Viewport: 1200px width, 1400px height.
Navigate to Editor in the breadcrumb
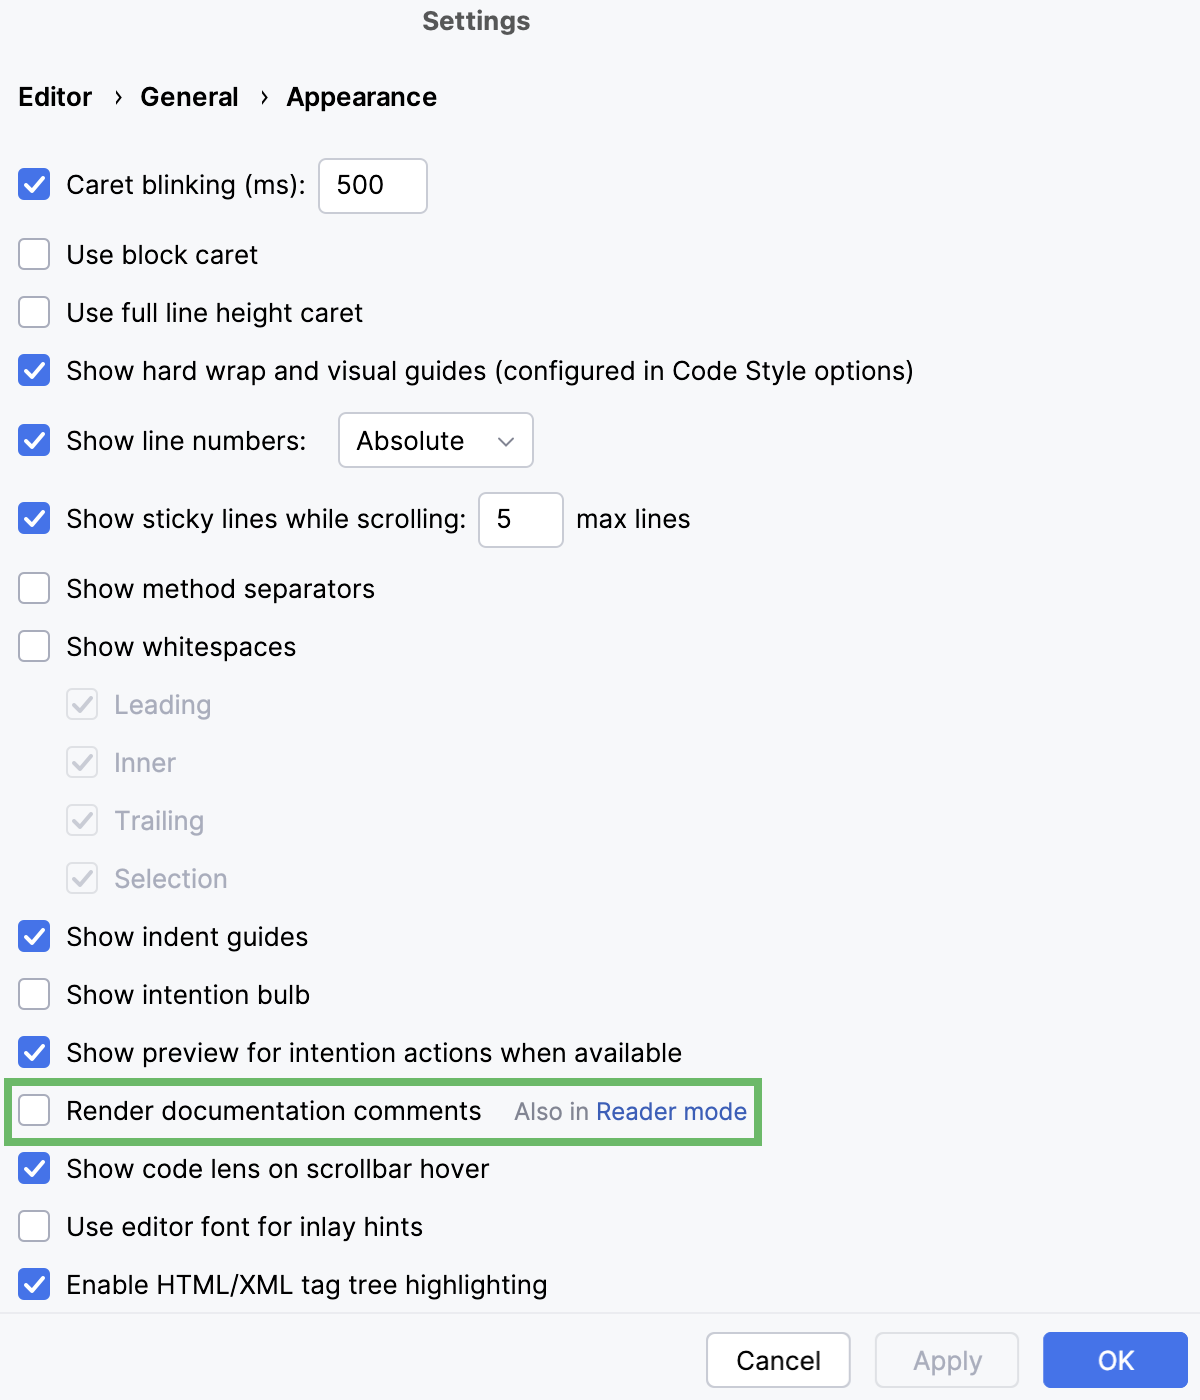tap(54, 96)
